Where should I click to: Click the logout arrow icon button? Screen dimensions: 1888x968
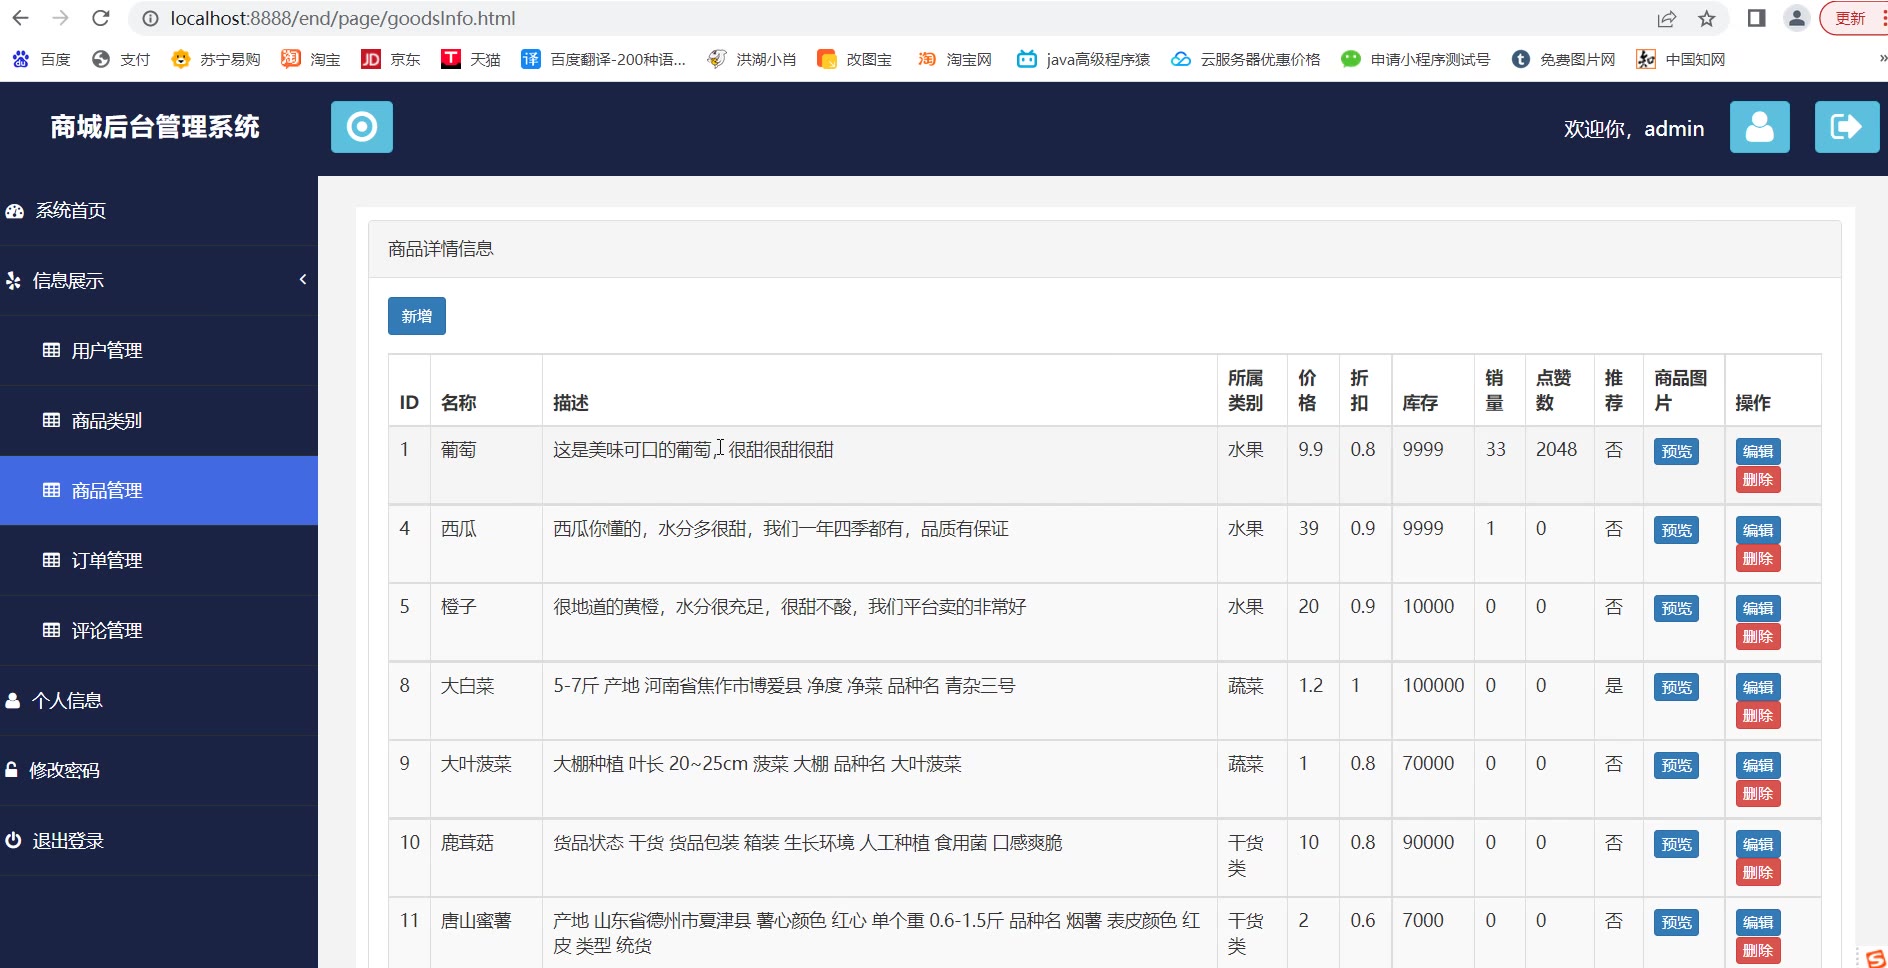[x=1846, y=127]
